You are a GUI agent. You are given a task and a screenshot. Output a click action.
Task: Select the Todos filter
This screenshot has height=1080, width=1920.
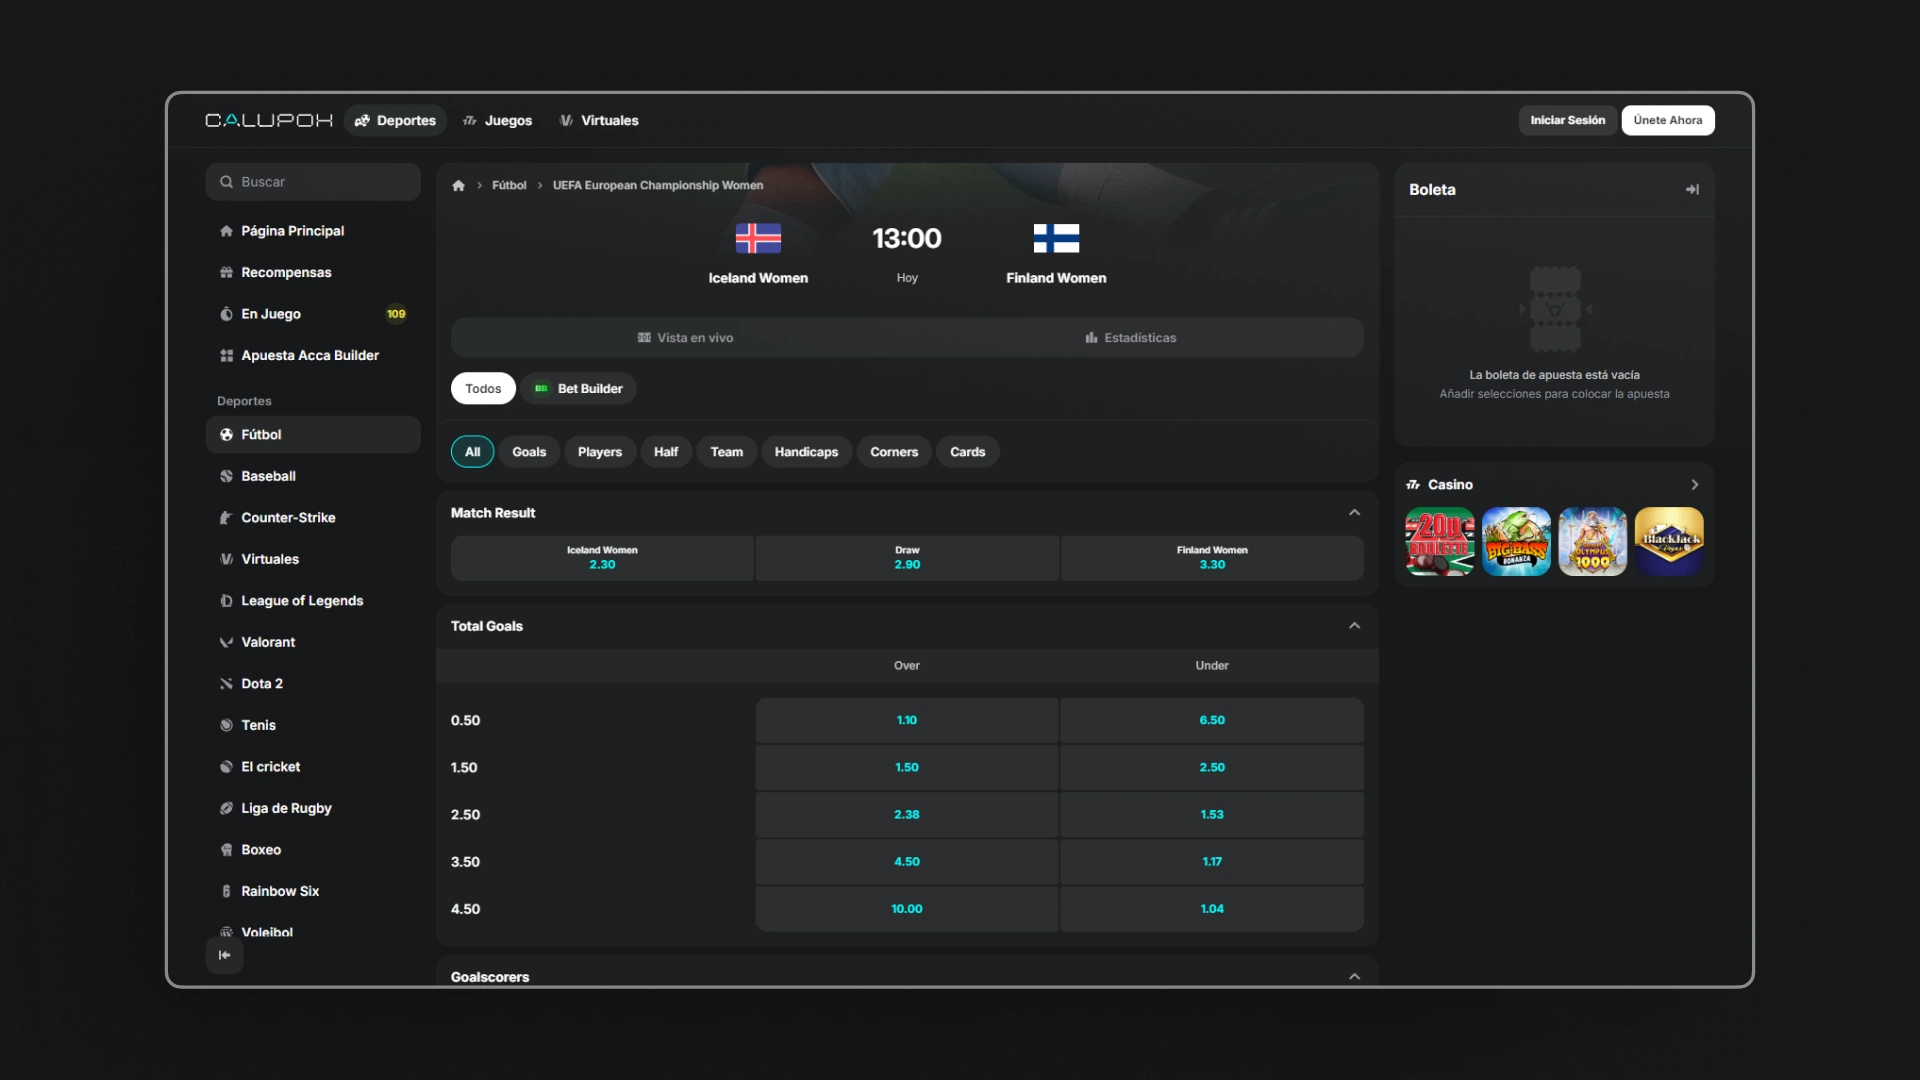coord(483,389)
